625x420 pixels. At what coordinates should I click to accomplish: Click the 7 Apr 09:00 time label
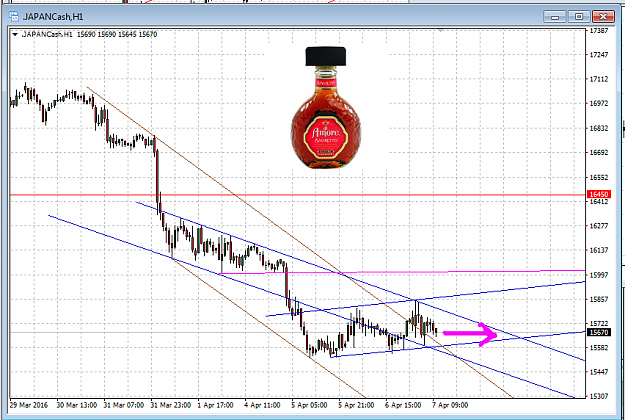tap(450, 405)
